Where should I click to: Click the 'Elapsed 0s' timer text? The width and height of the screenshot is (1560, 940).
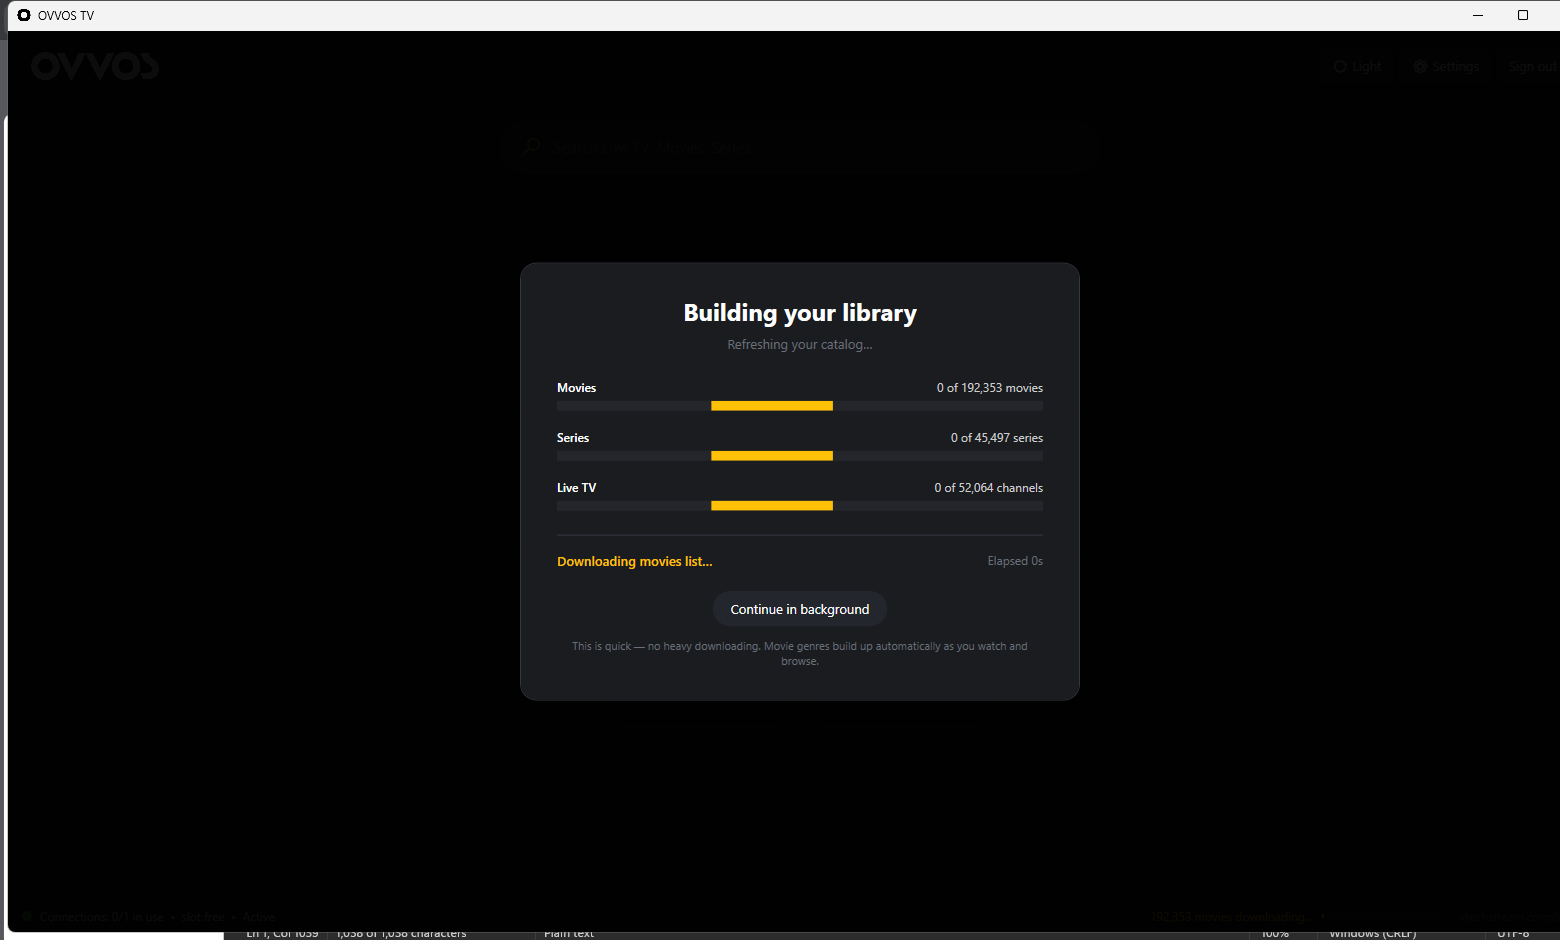click(x=1015, y=561)
